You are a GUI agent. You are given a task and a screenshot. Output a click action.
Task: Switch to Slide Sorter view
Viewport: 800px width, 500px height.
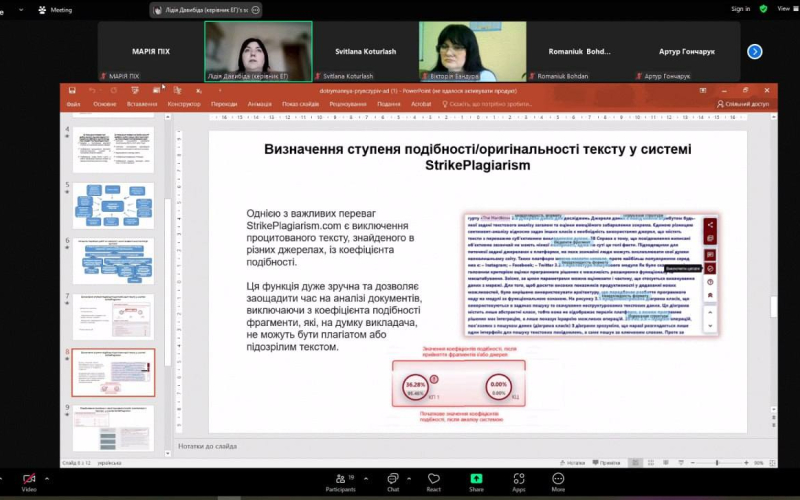pyautogui.click(x=651, y=463)
